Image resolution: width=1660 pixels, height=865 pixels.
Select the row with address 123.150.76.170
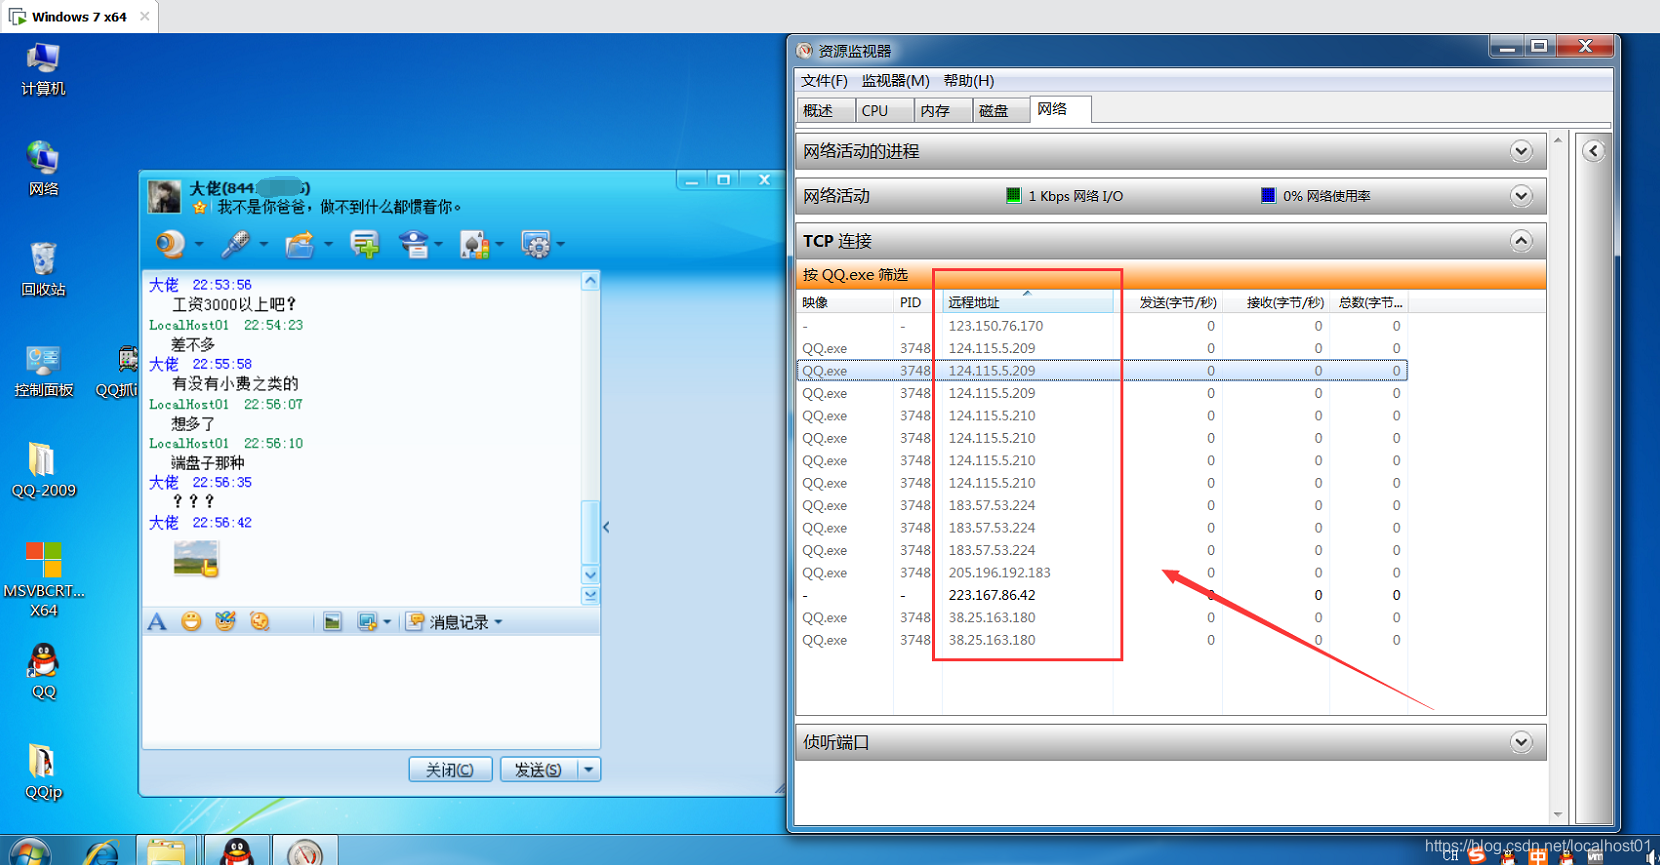point(1102,325)
